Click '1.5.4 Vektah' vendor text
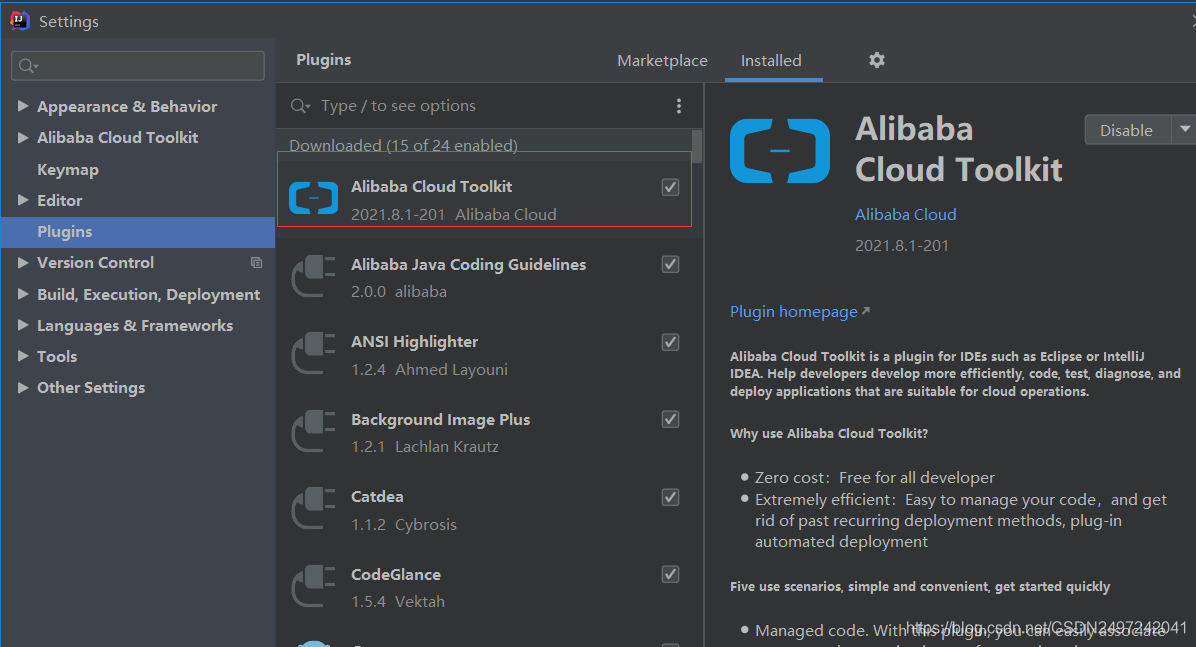The width and height of the screenshot is (1196, 647). point(398,601)
